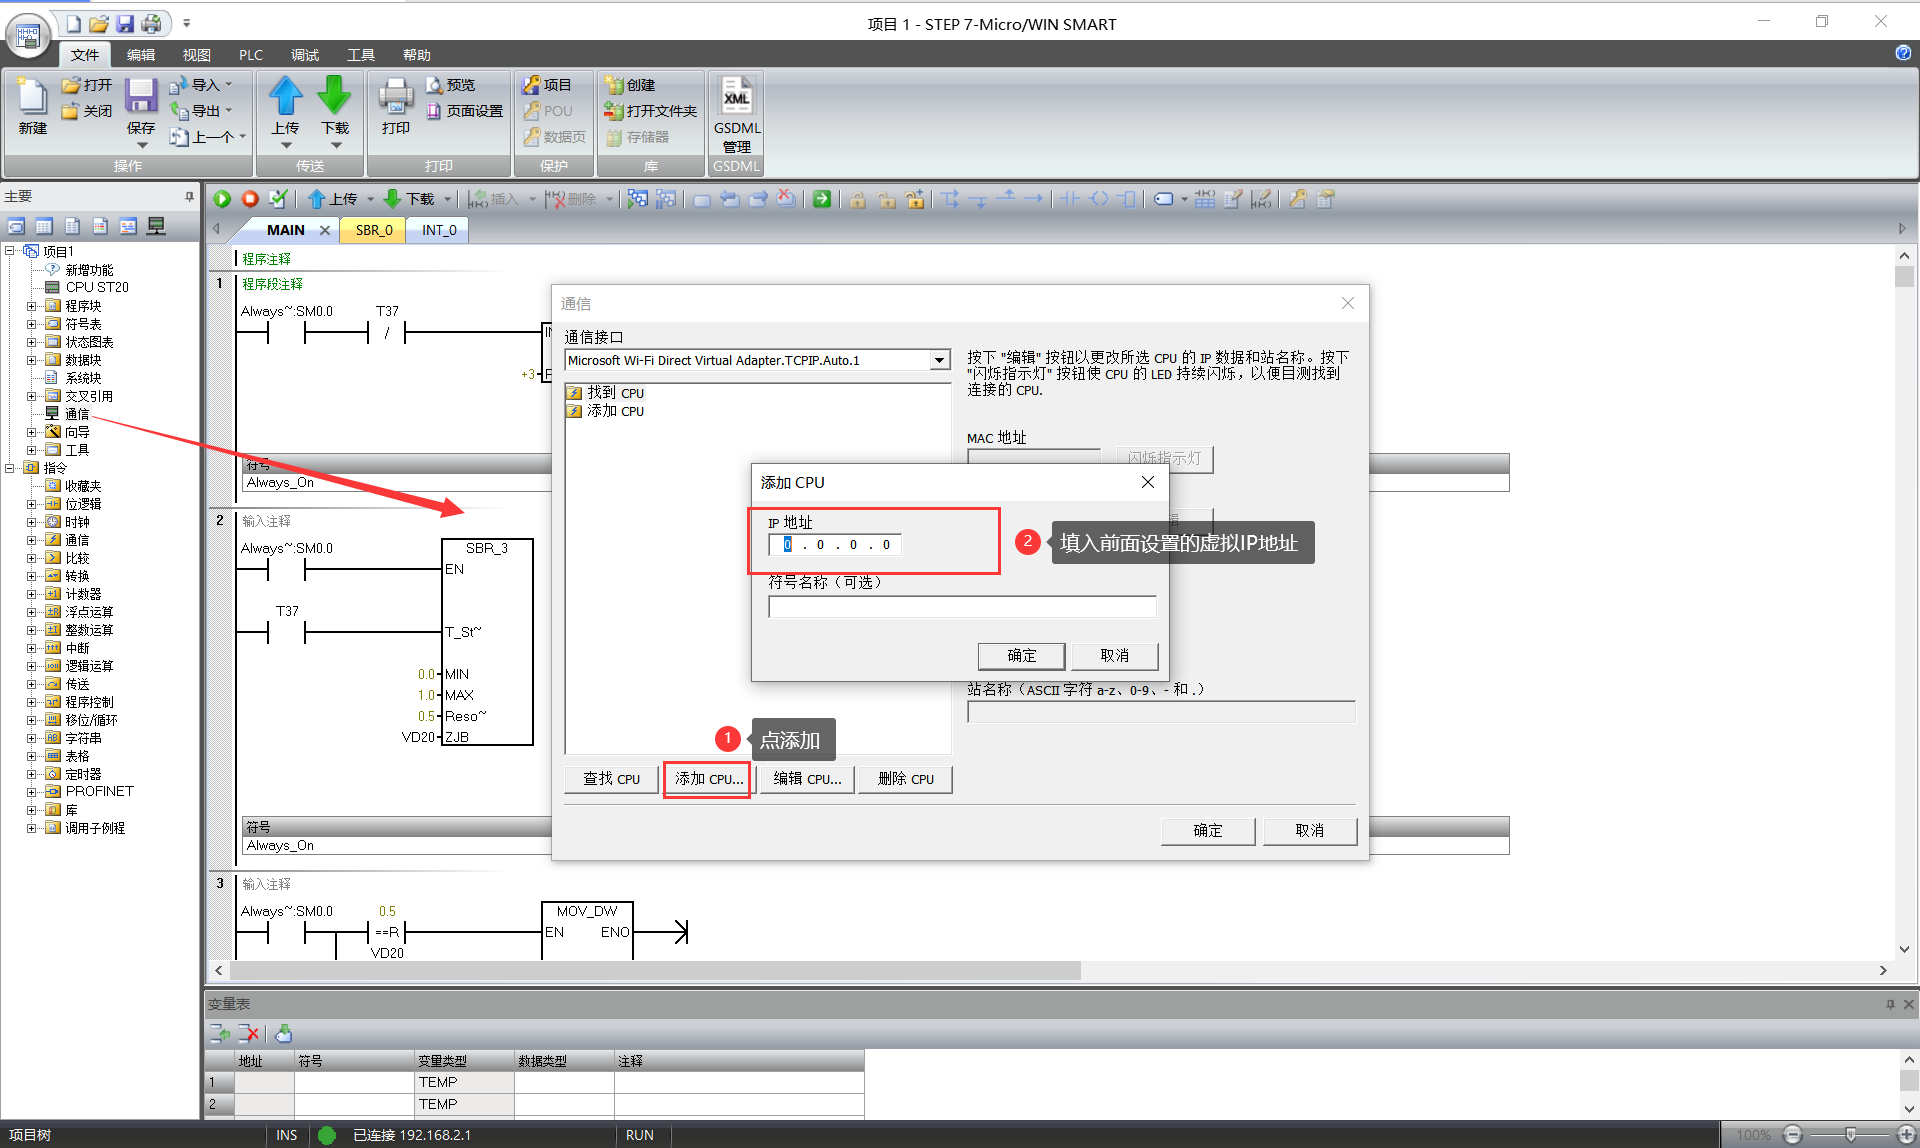Click the application logo button

tap(28, 35)
